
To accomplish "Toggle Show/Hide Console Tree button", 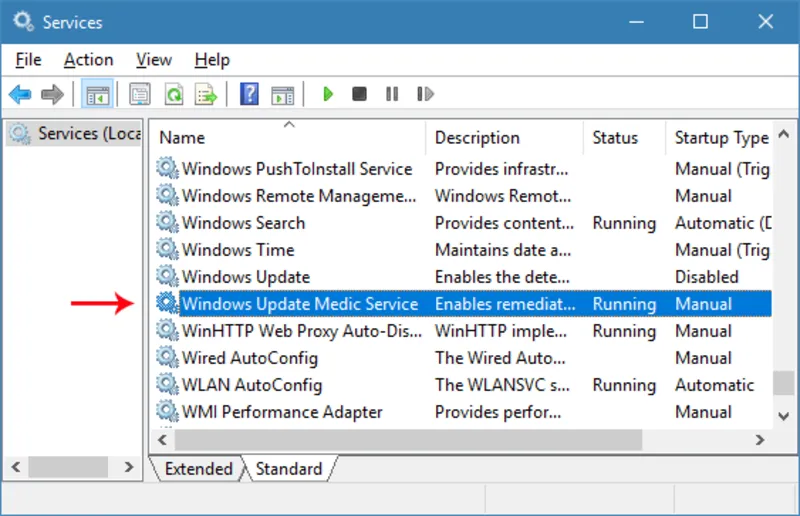I will click(97, 95).
